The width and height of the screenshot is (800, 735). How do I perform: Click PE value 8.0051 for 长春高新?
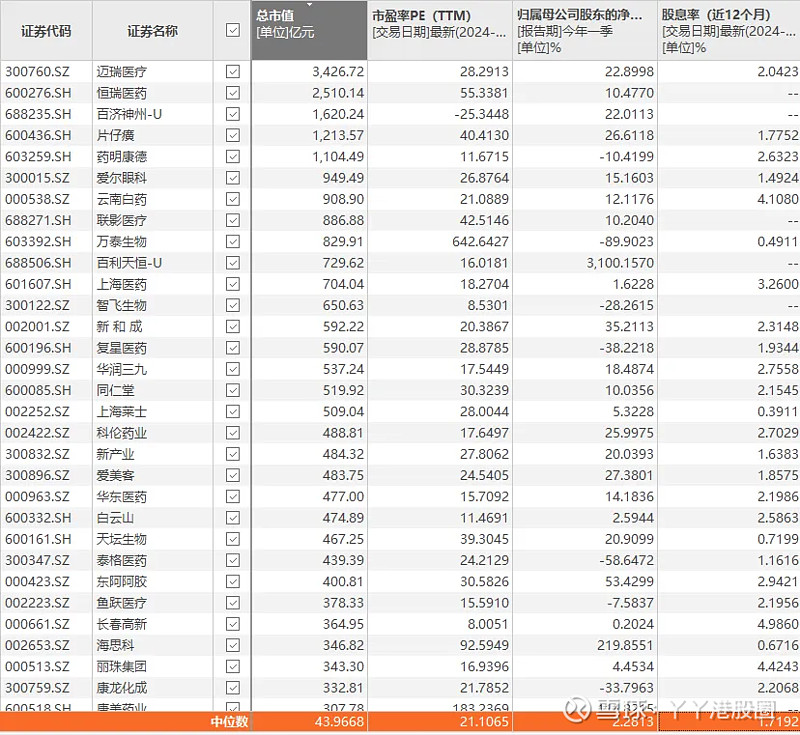[487, 624]
